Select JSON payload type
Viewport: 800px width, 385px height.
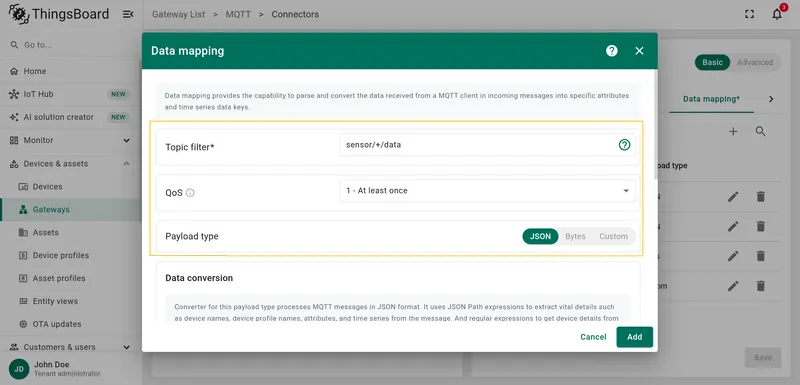(540, 237)
